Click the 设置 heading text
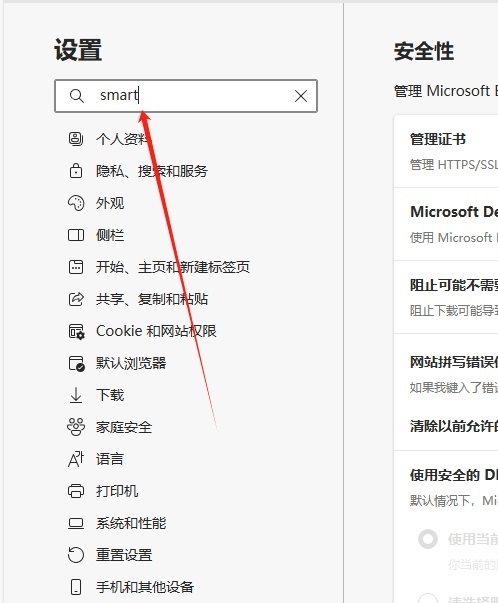The height and width of the screenshot is (603, 498). [x=78, y=50]
